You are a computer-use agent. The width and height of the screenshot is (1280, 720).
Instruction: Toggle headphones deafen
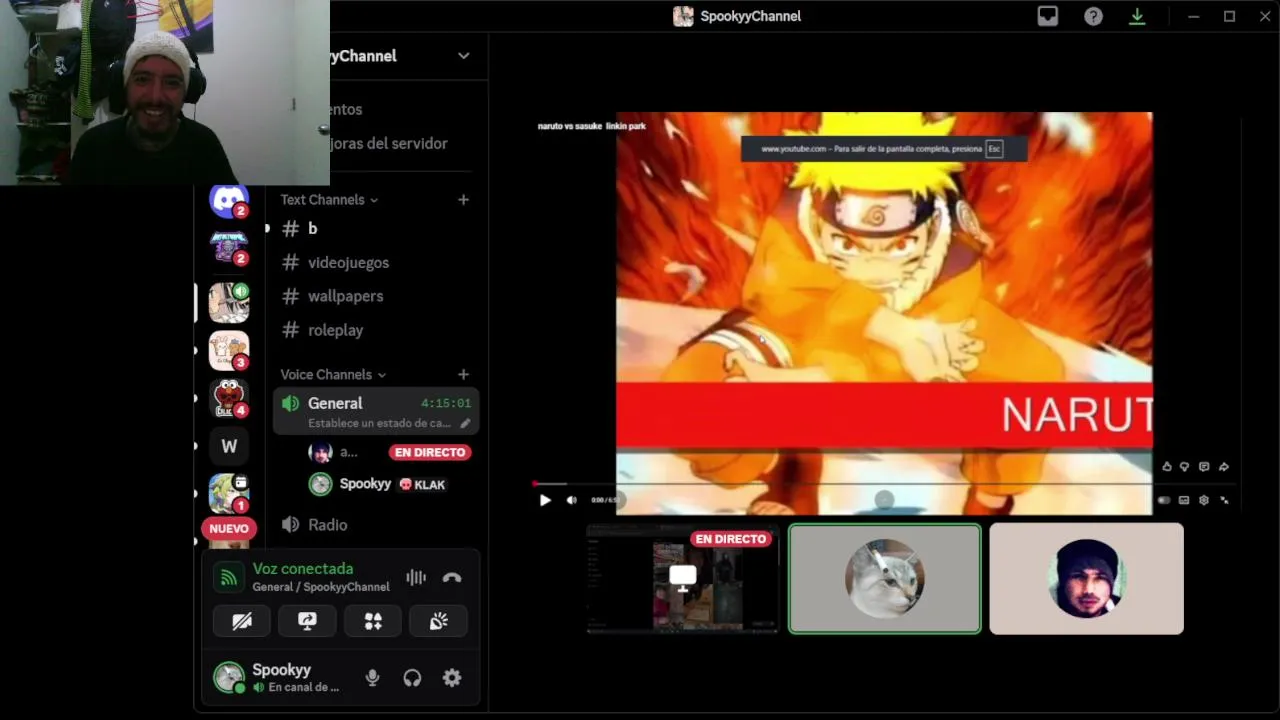click(x=412, y=678)
